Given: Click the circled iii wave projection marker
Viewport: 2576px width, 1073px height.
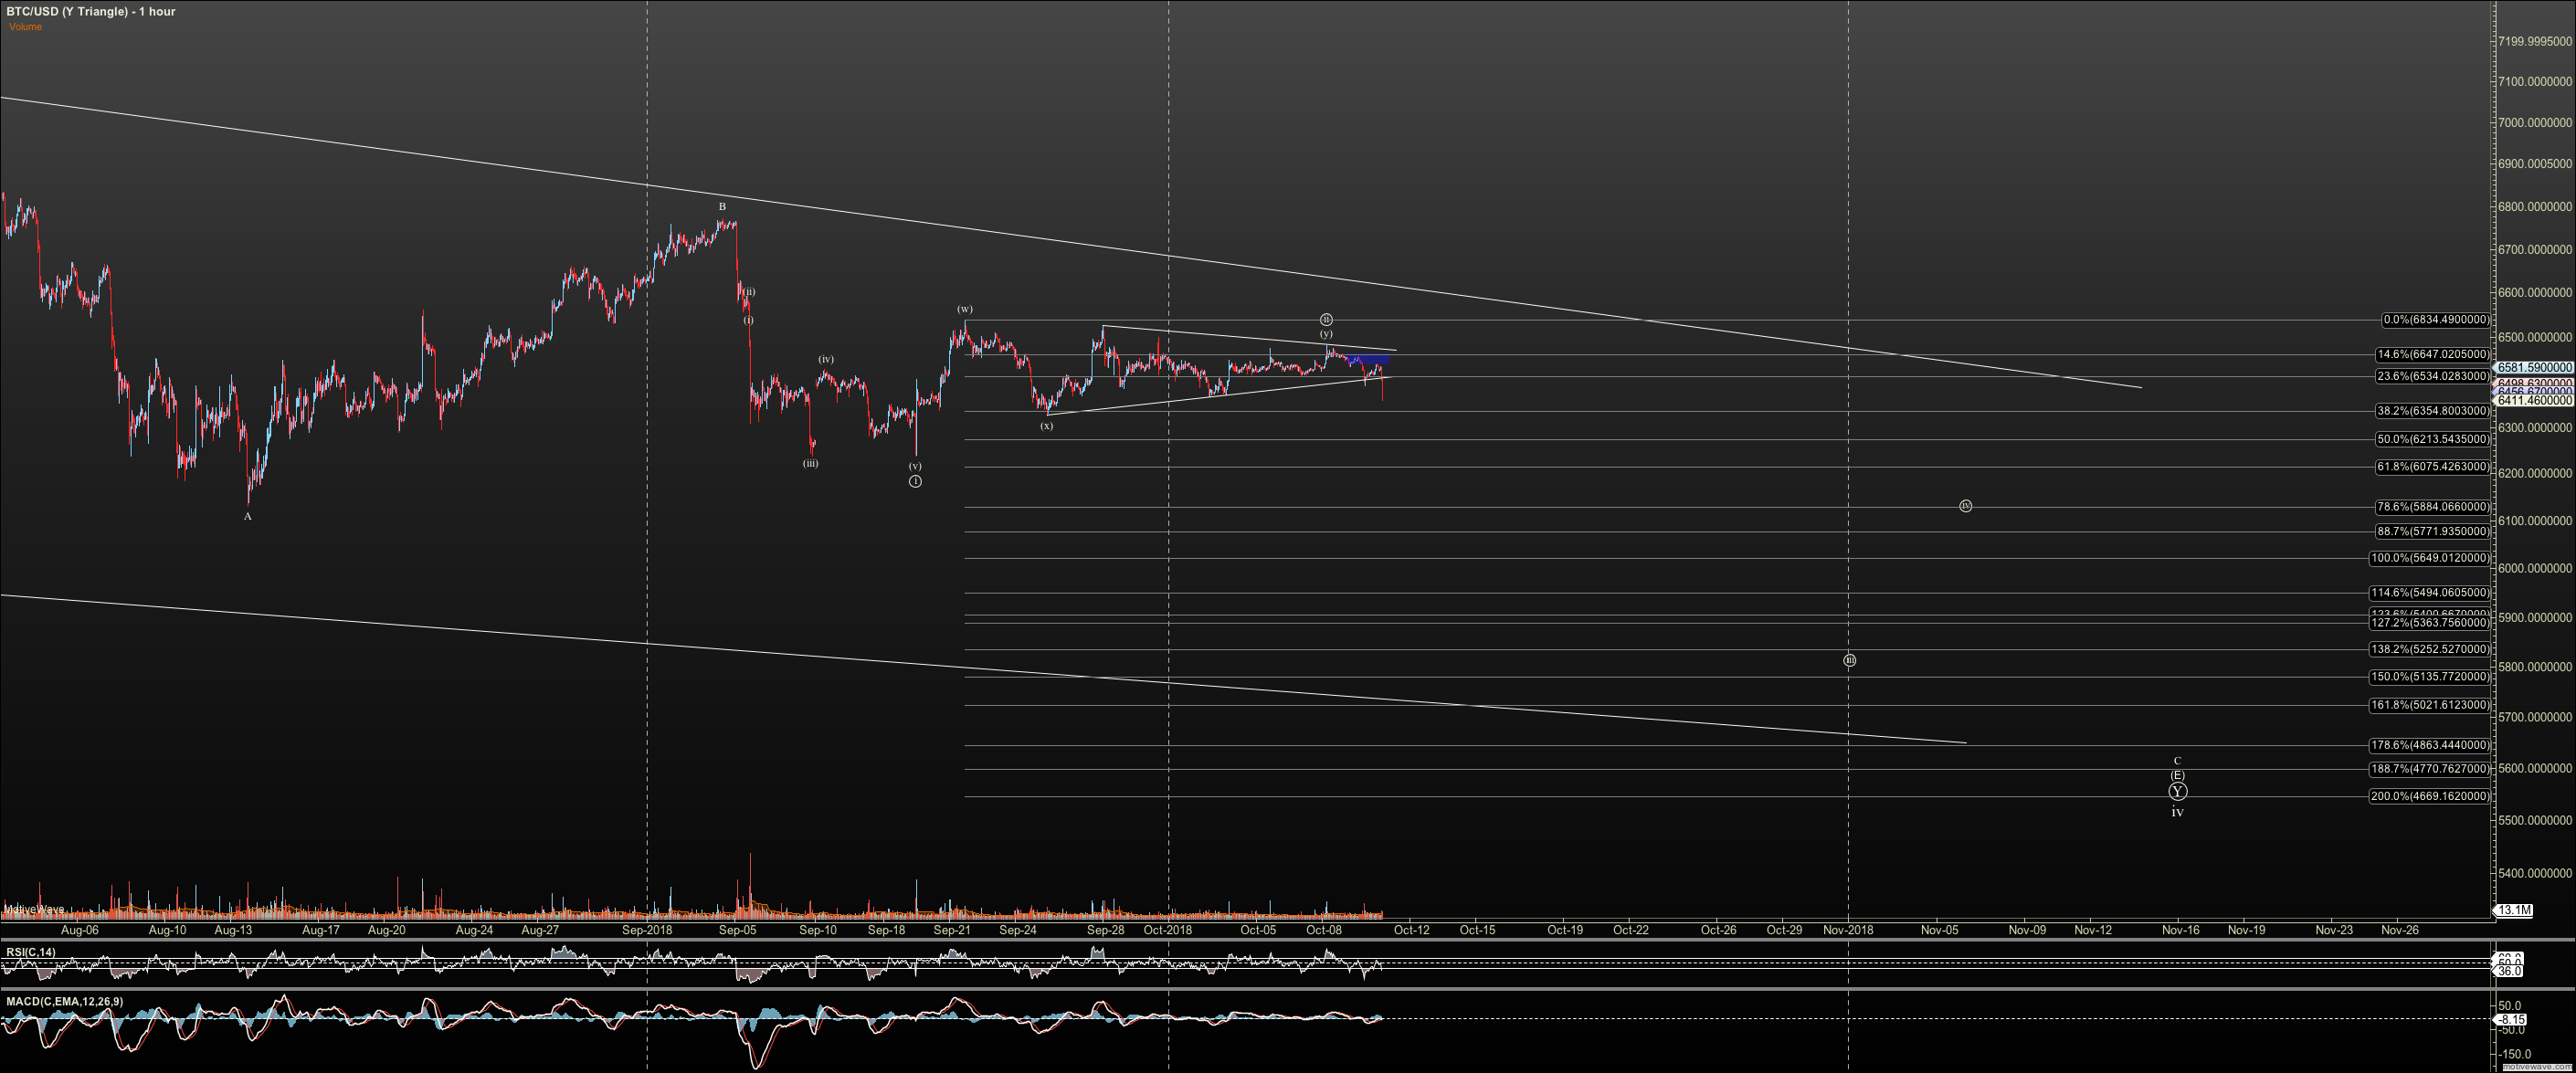Looking at the screenshot, I should click(x=1850, y=660).
